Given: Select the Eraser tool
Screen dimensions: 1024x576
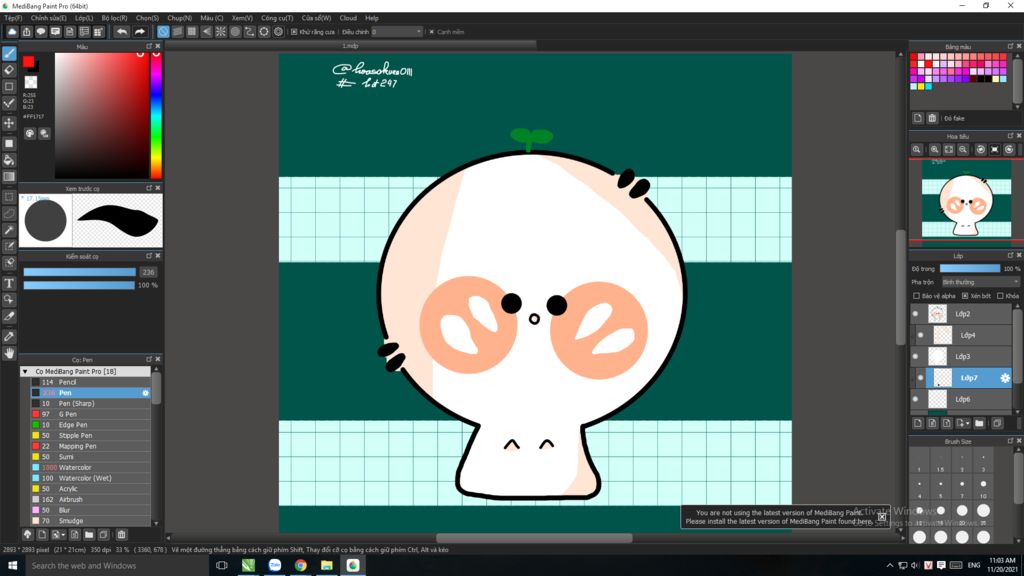Looking at the screenshot, I should 9,70.
